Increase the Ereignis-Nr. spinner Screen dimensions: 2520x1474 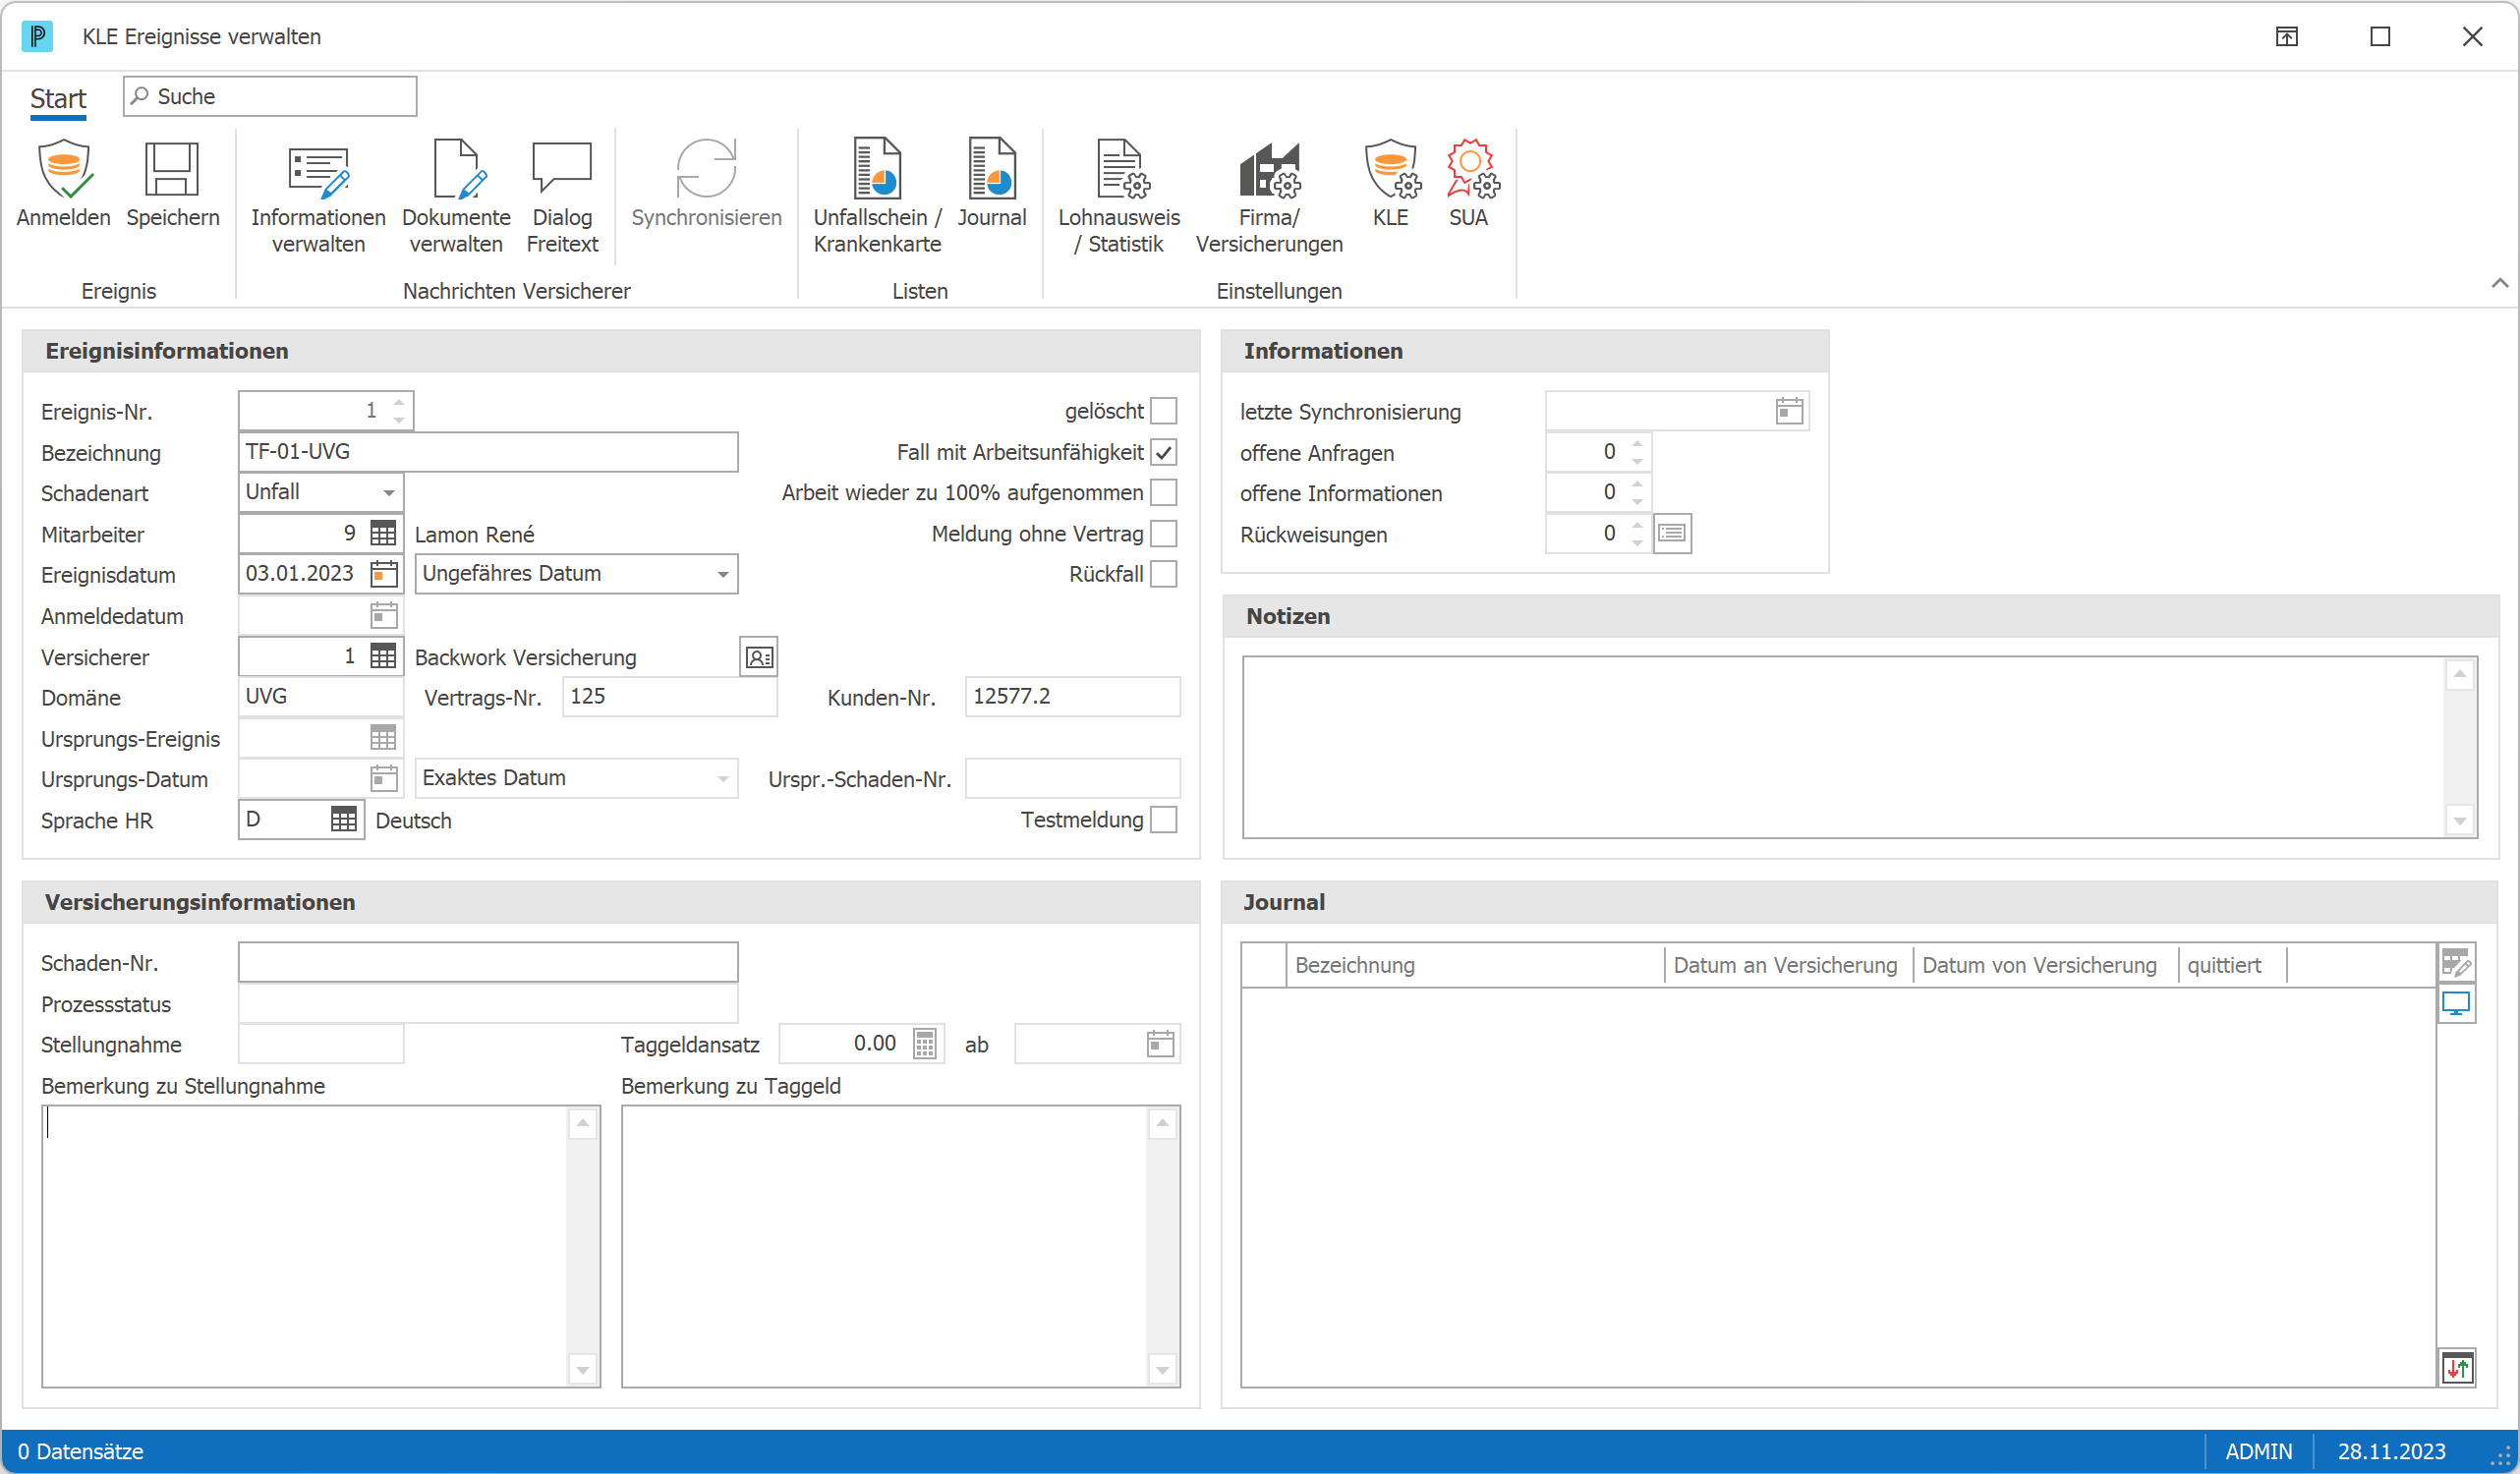(399, 403)
